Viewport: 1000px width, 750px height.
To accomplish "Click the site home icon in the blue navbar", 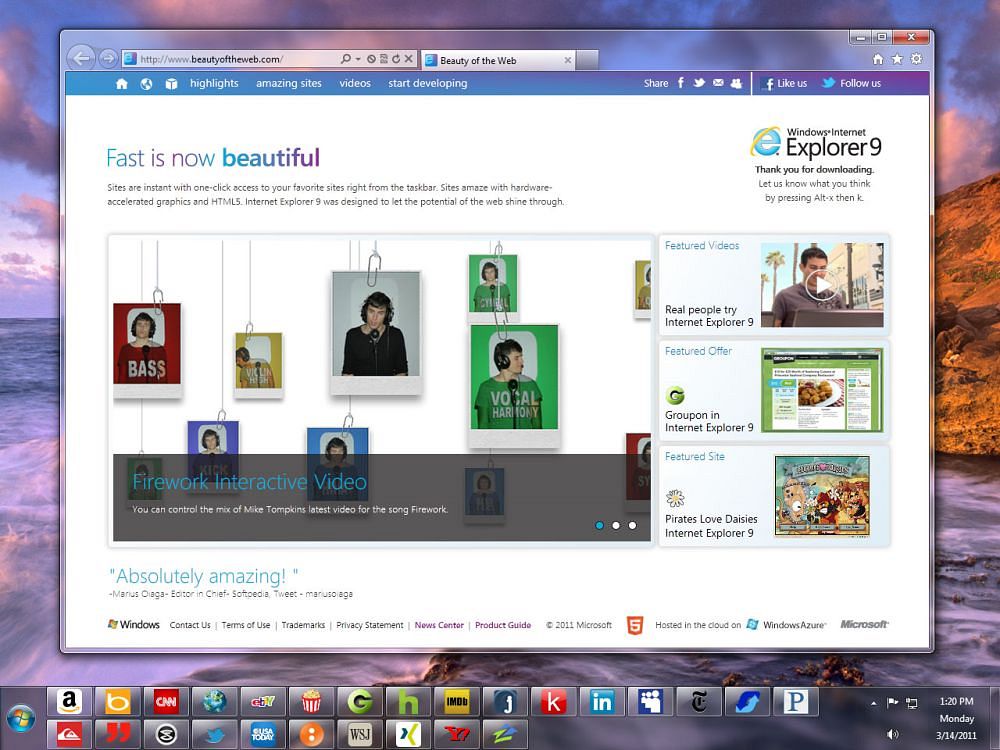I will [x=121, y=84].
